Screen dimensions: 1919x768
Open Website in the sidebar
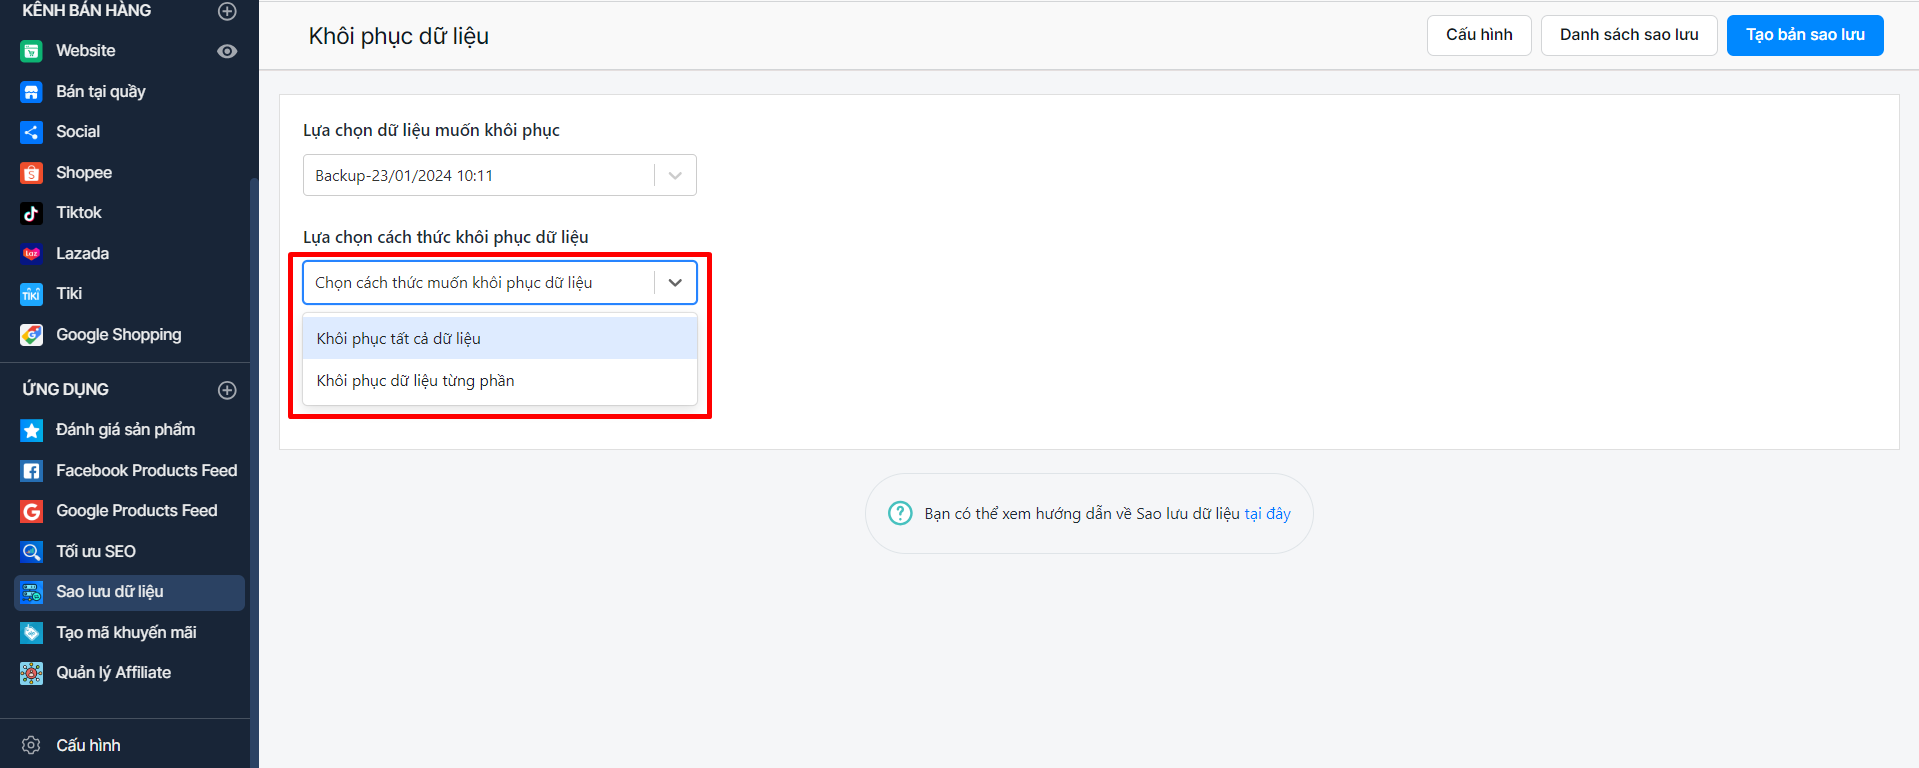[86, 51]
